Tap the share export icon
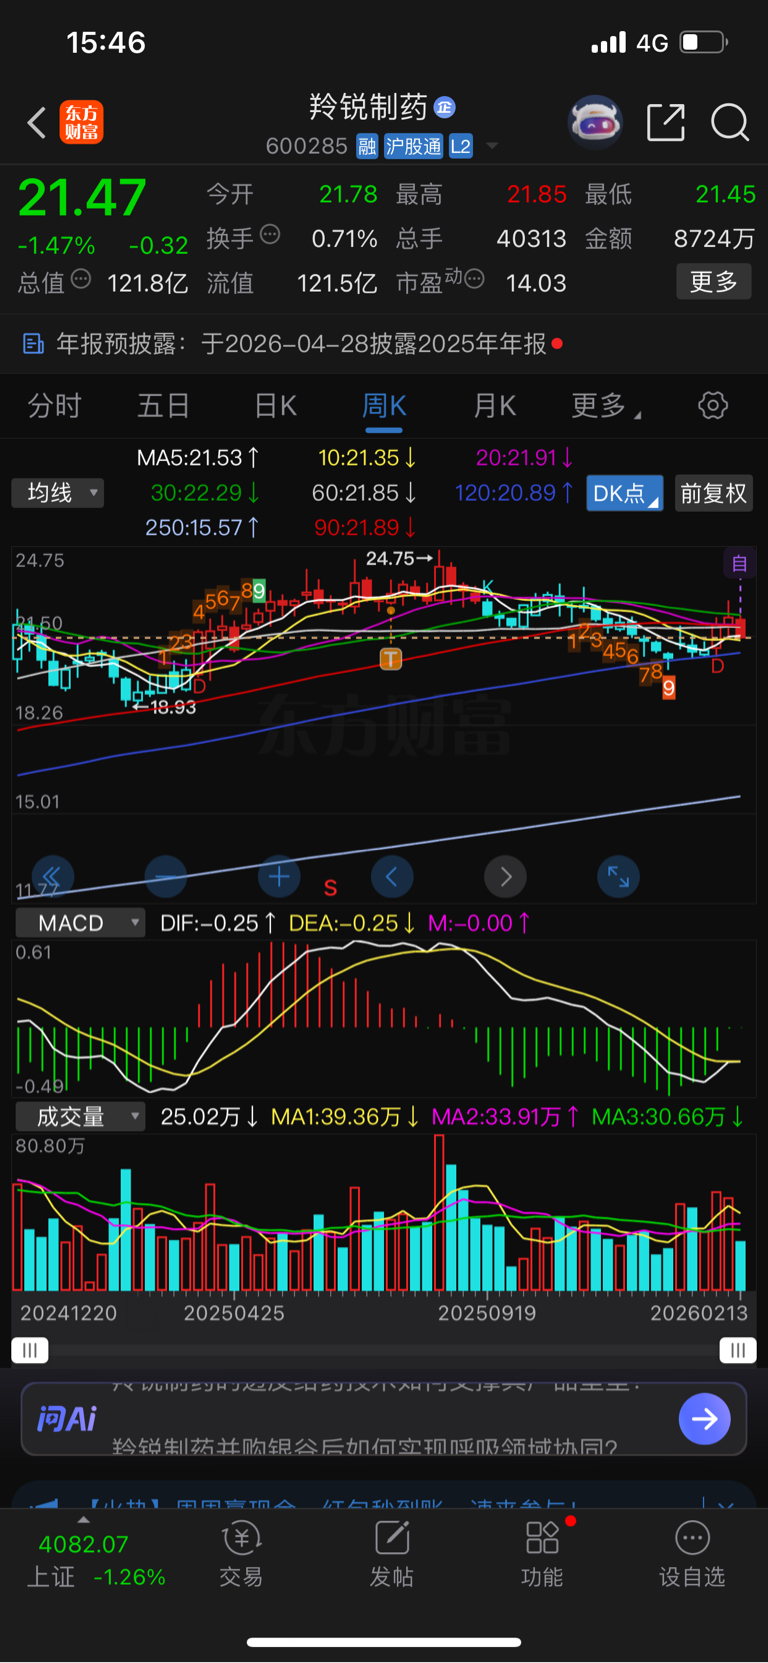This screenshot has height=1663, width=768. [666, 122]
